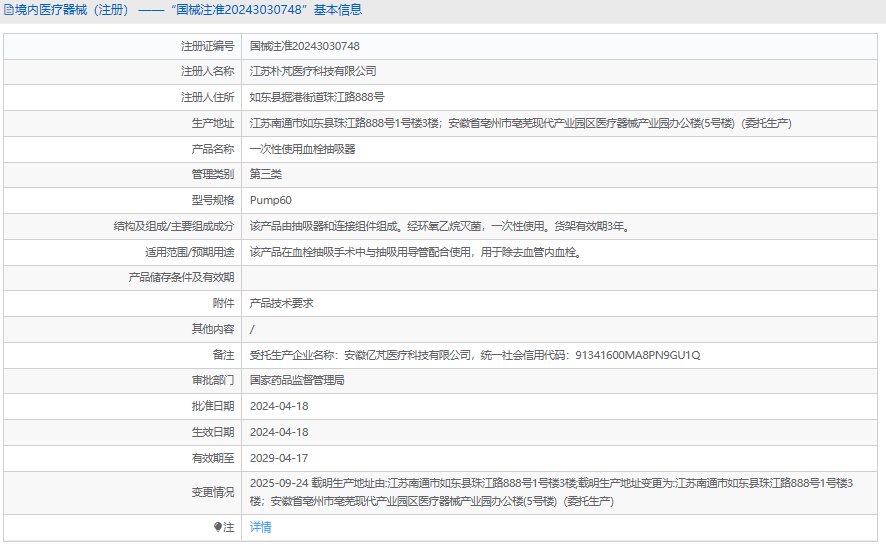Select approving department 国家药品监督管理局
886x550 pixels.
[x=297, y=380]
